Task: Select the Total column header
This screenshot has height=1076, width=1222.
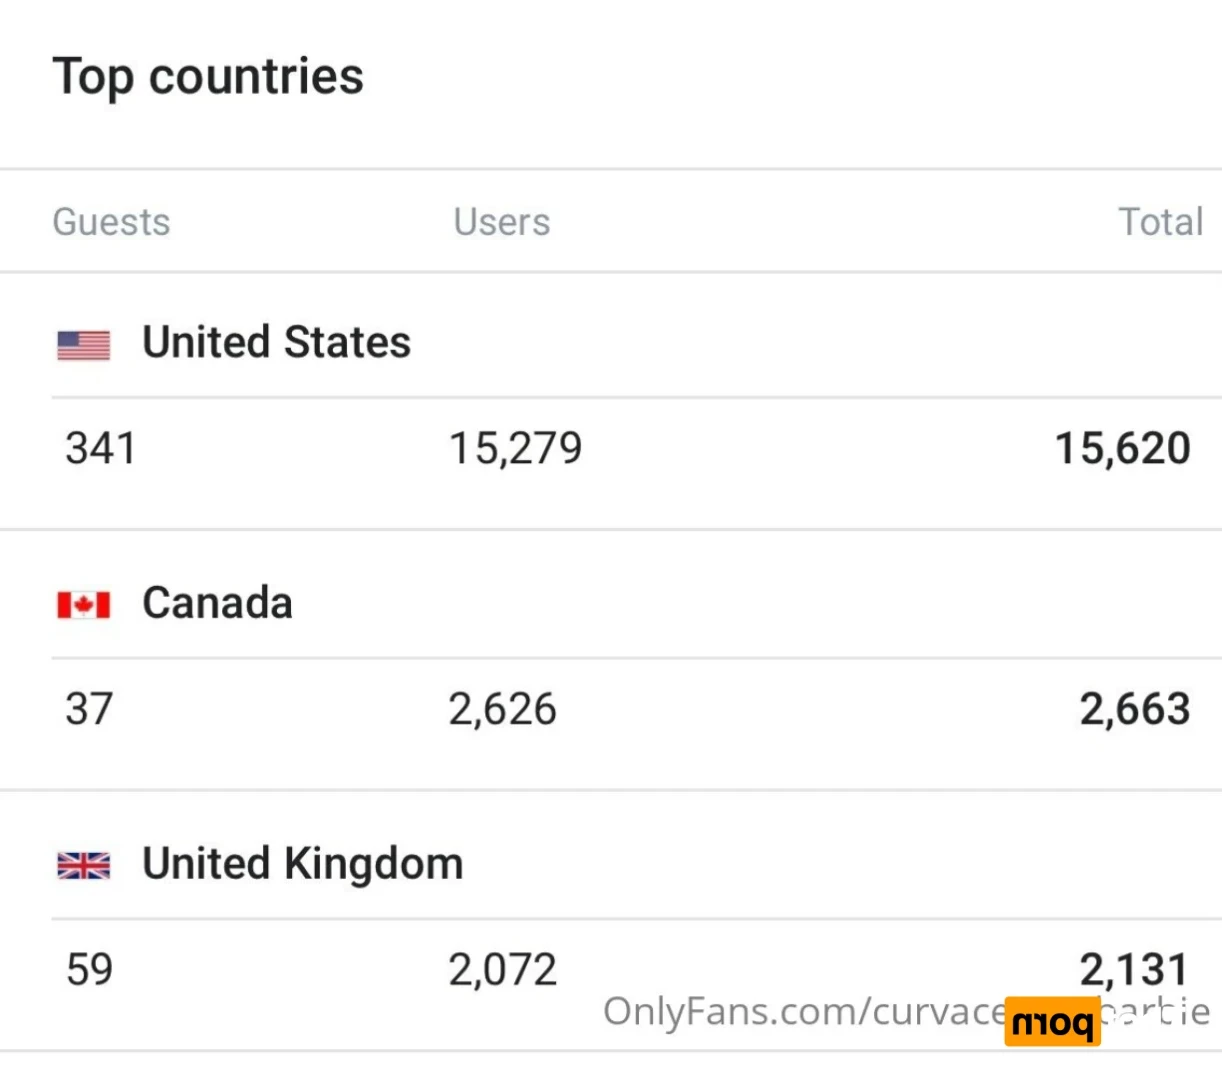Action: tap(1160, 222)
